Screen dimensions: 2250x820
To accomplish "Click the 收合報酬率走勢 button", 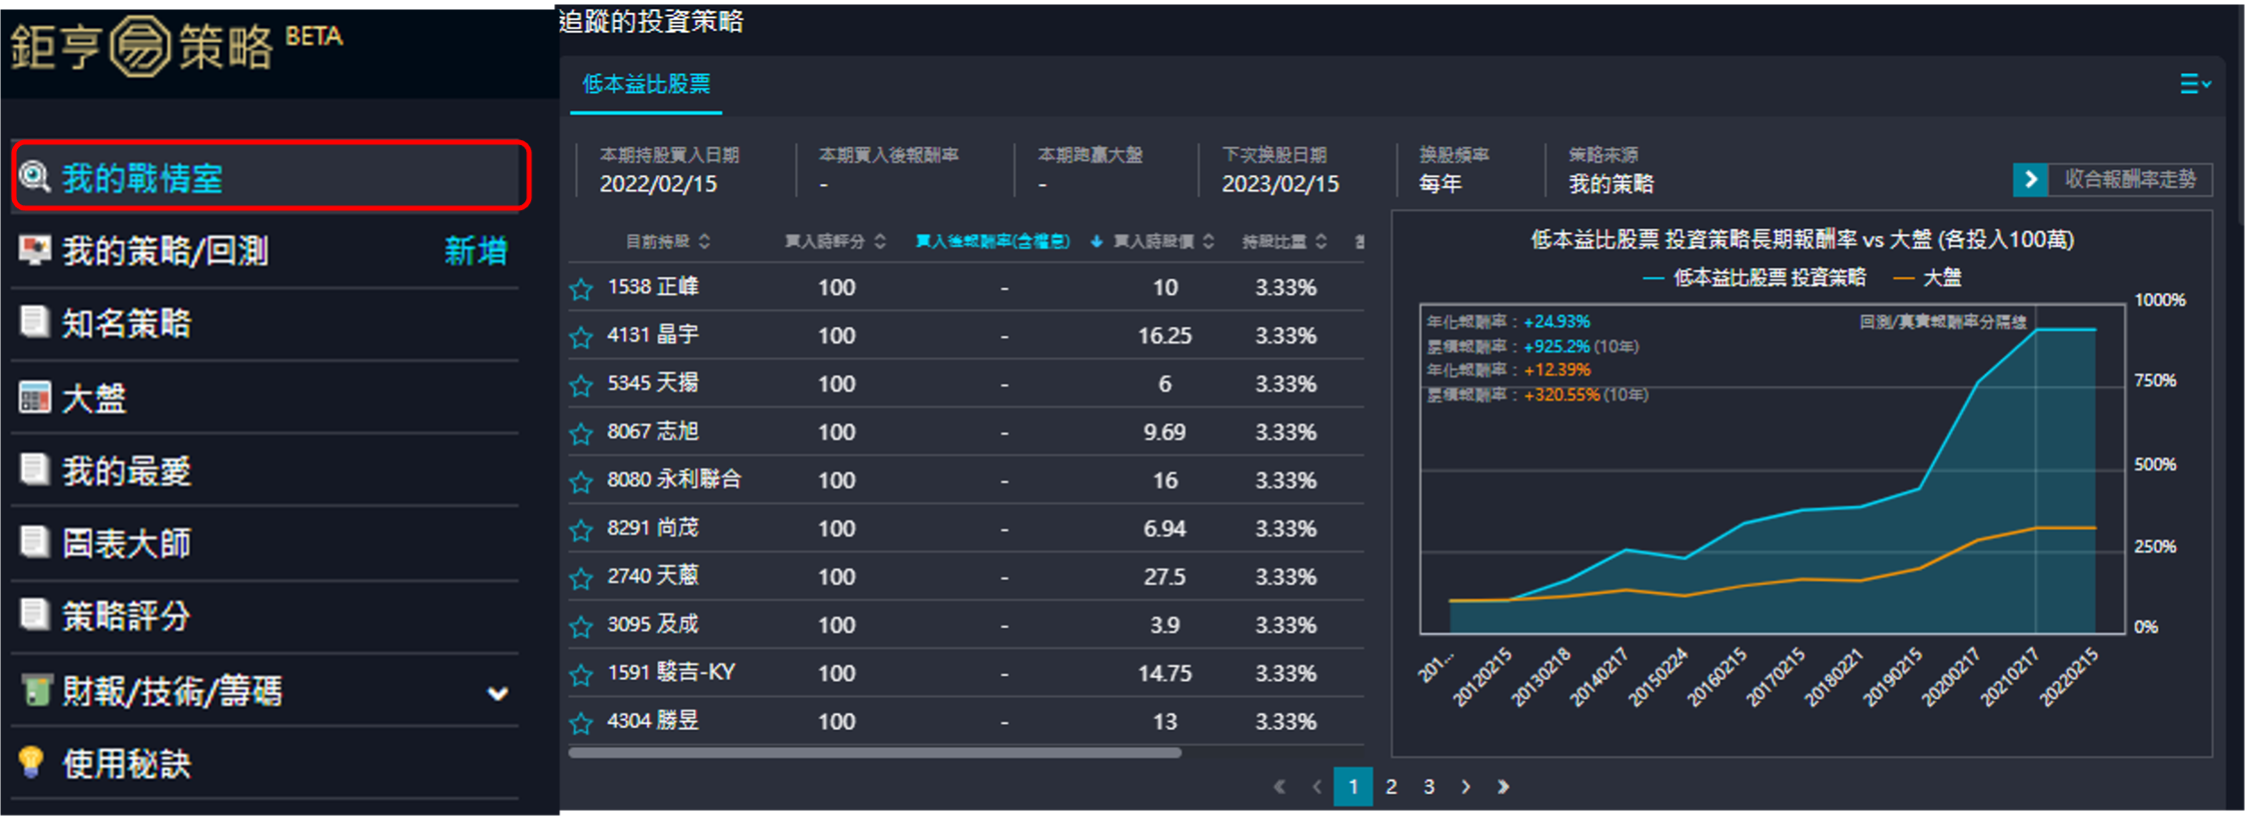I will [2112, 180].
